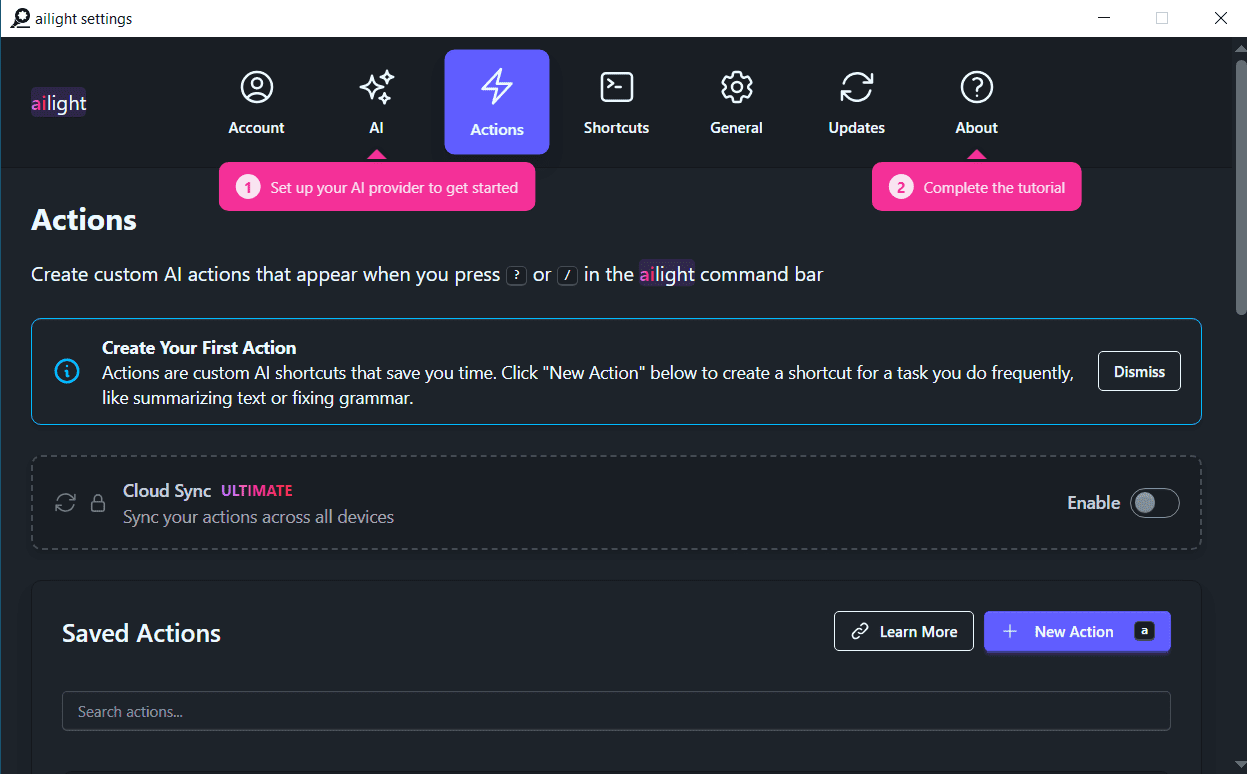Screen dimensions: 1247x774
Task: Click the ailight logo in header
Action: pyautogui.click(x=59, y=102)
